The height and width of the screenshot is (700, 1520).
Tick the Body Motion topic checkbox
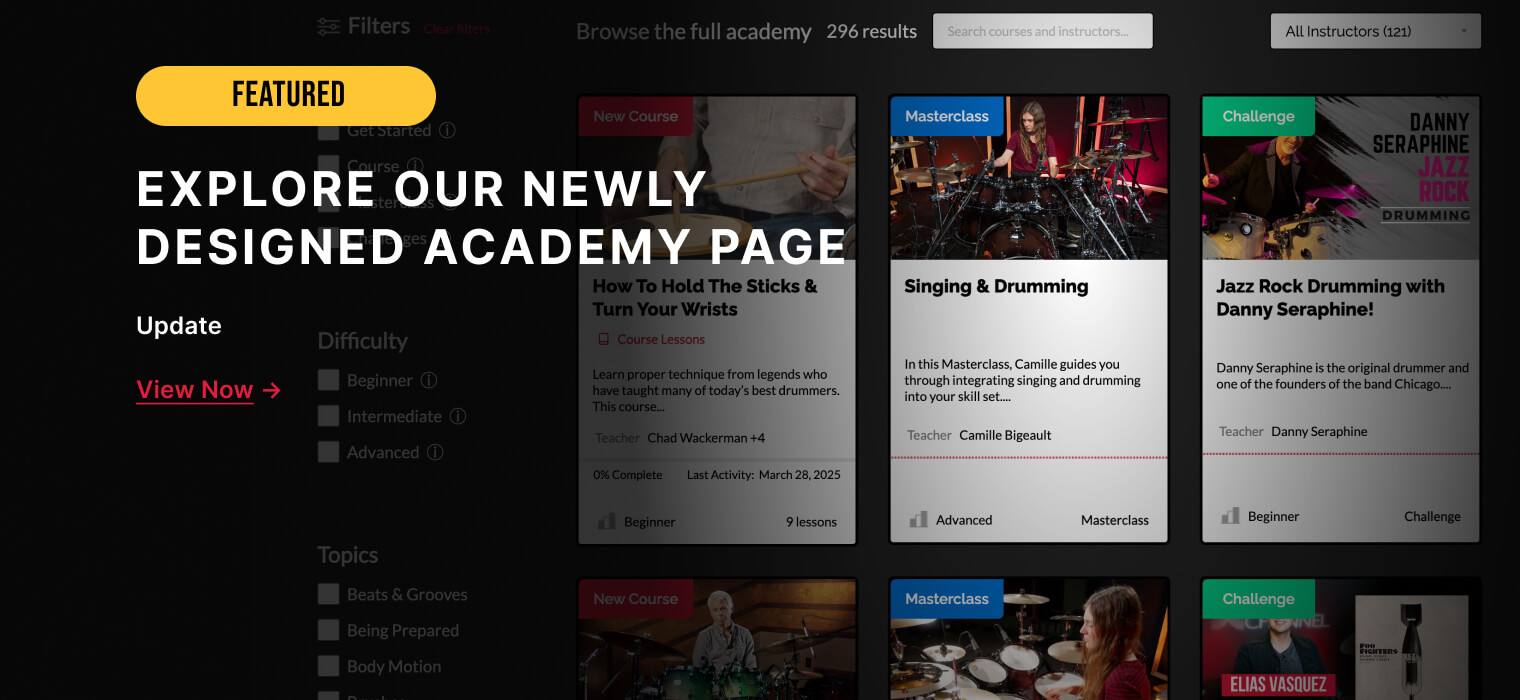click(x=328, y=666)
